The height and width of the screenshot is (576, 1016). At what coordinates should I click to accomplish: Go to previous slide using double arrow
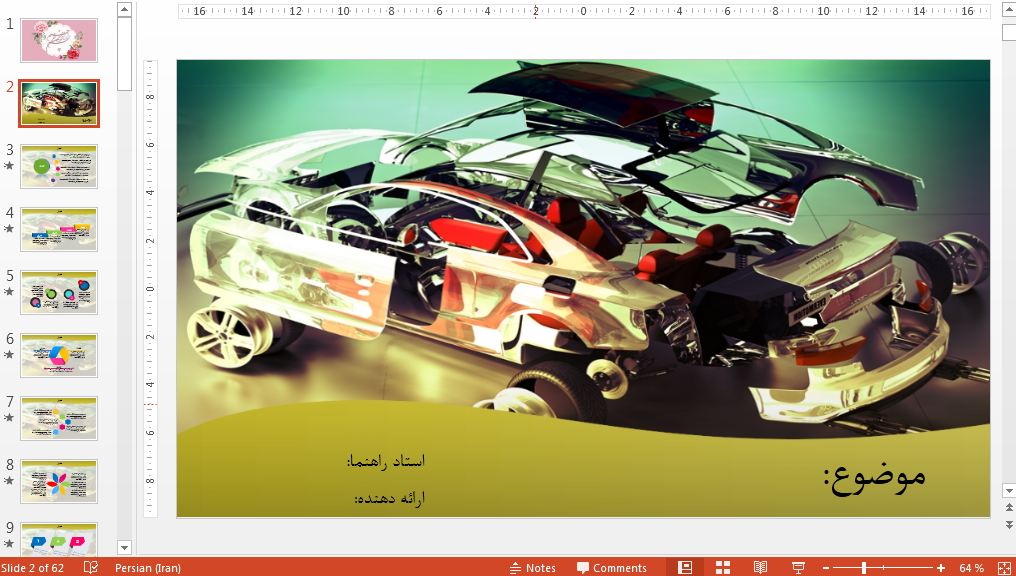tap(1008, 508)
